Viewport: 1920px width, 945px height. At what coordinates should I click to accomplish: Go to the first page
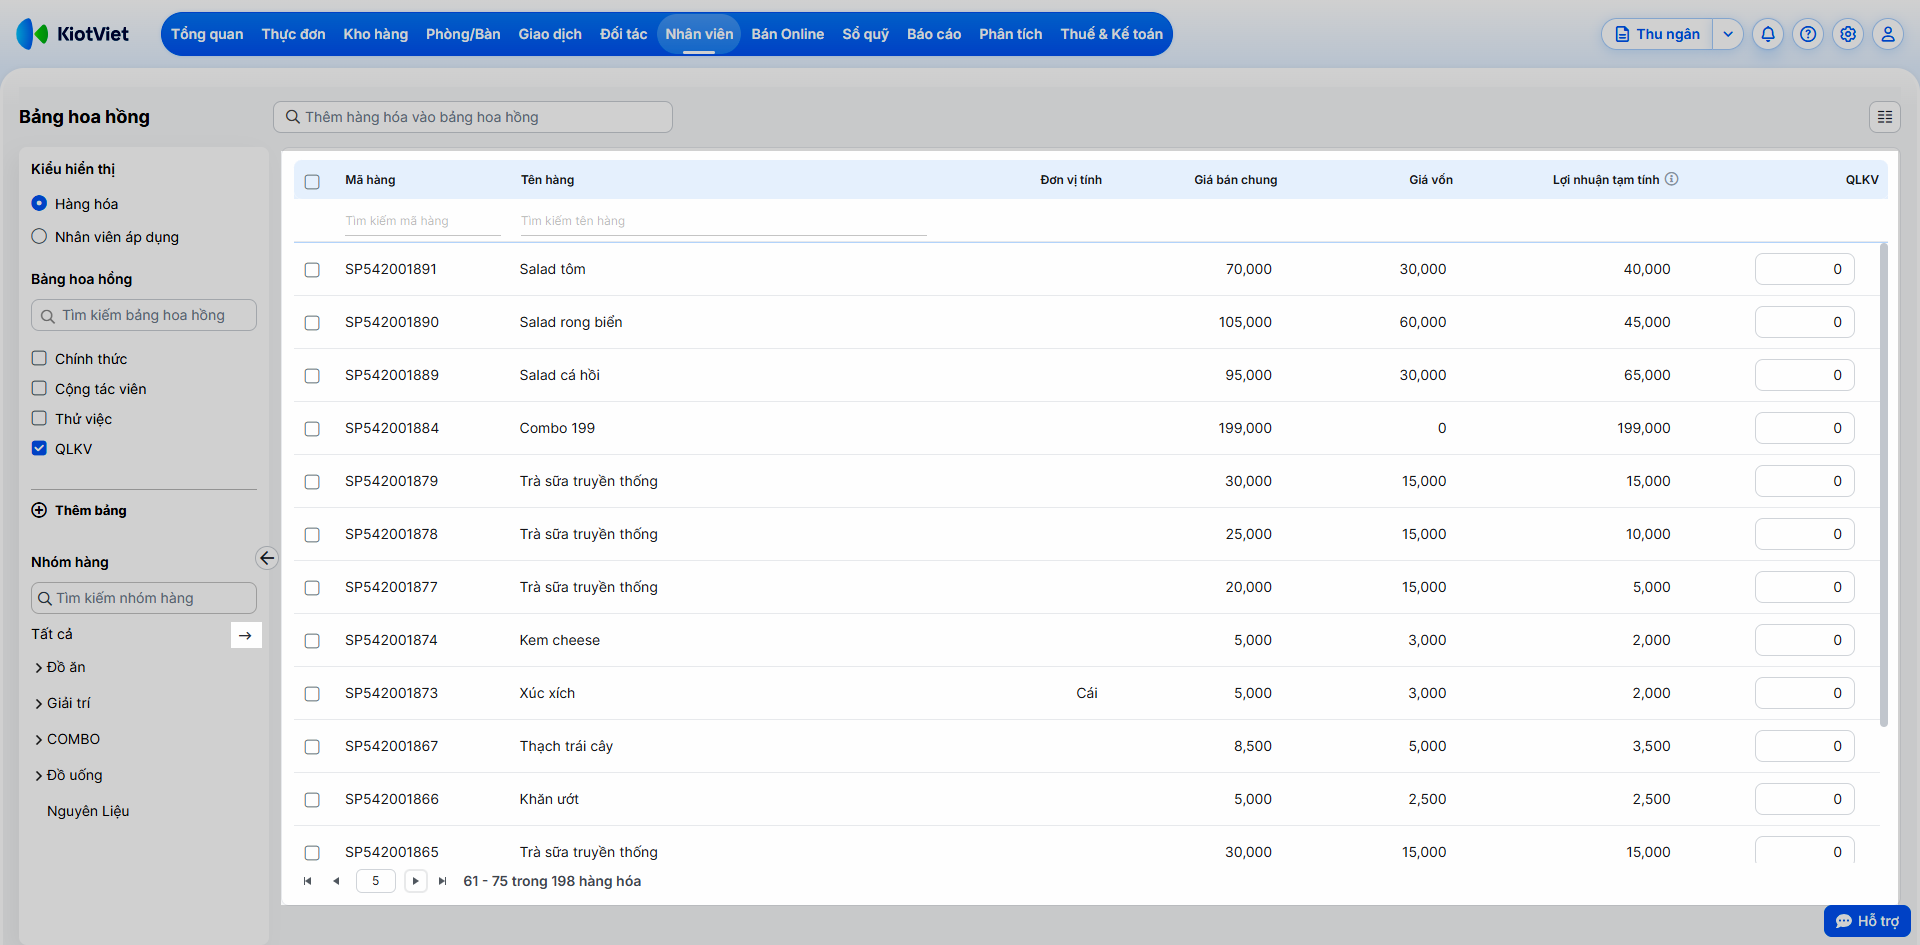pyautogui.click(x=308, y=881)
